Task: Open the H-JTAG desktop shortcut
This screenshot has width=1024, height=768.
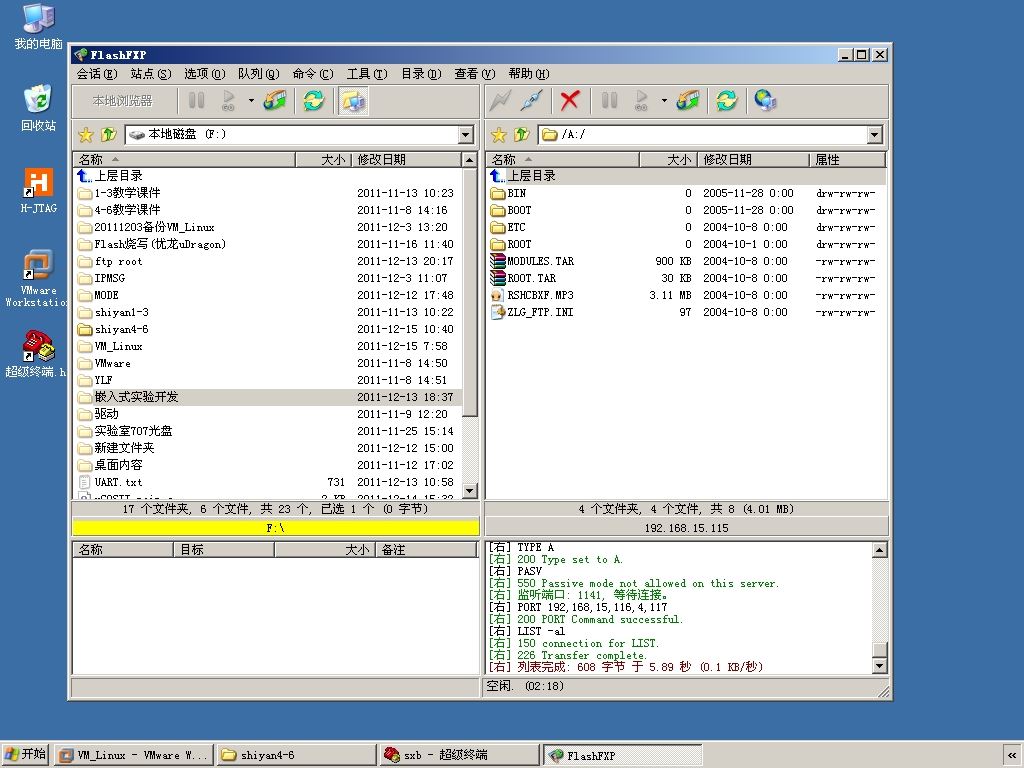Action: click(39, 191)
